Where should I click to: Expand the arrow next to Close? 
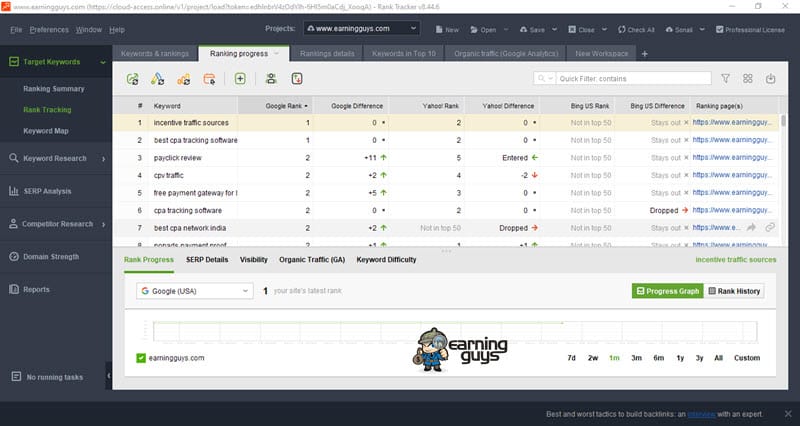(604, 30)
